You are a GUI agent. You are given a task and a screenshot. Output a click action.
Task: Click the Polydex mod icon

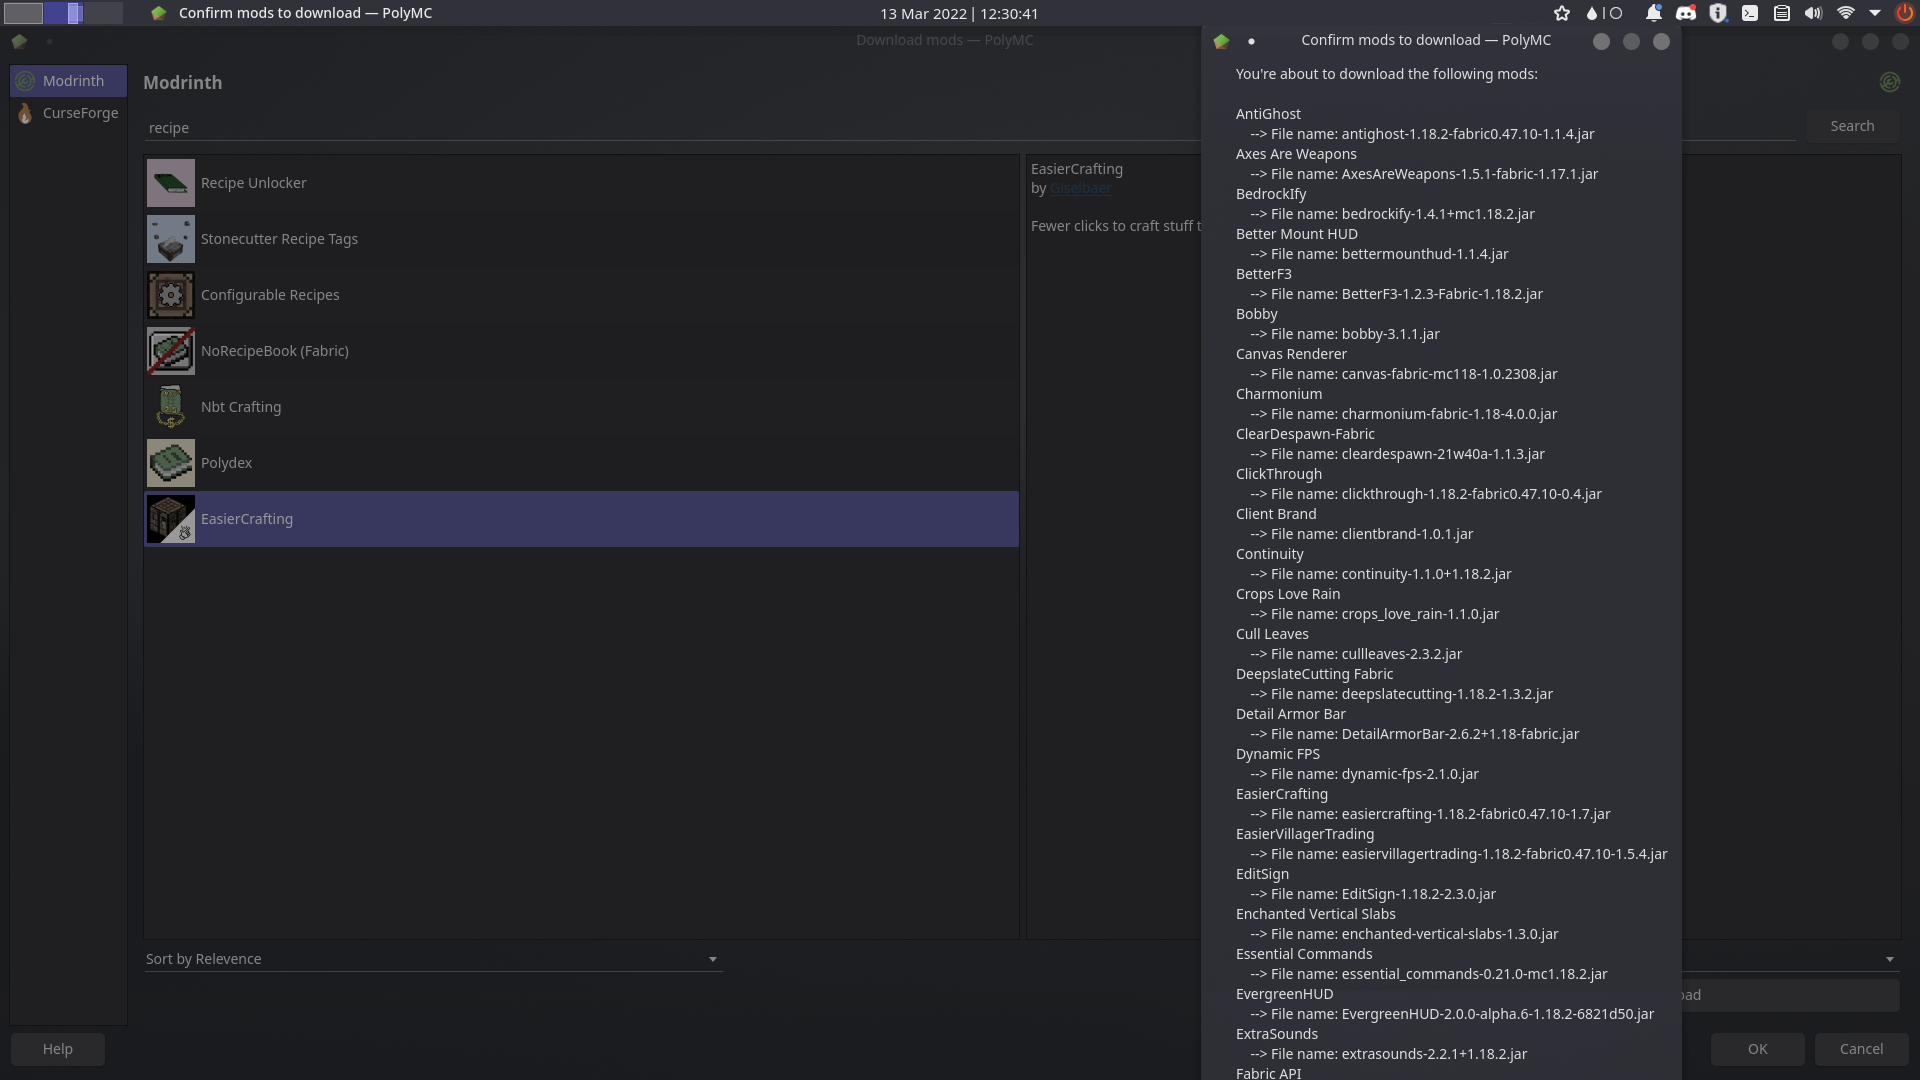click(170, 463)
